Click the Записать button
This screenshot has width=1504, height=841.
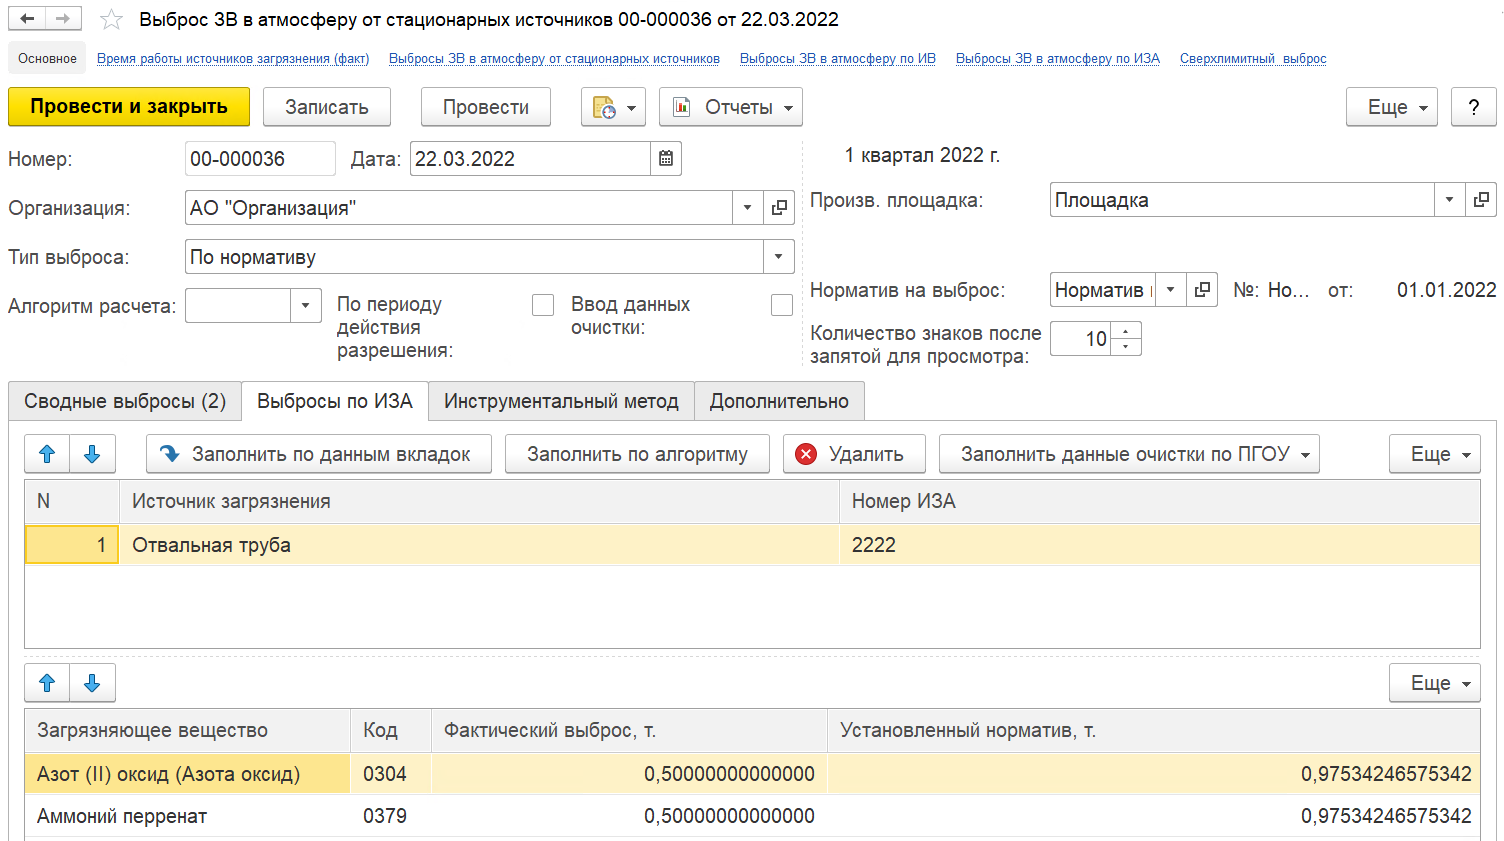coord(327,107)
